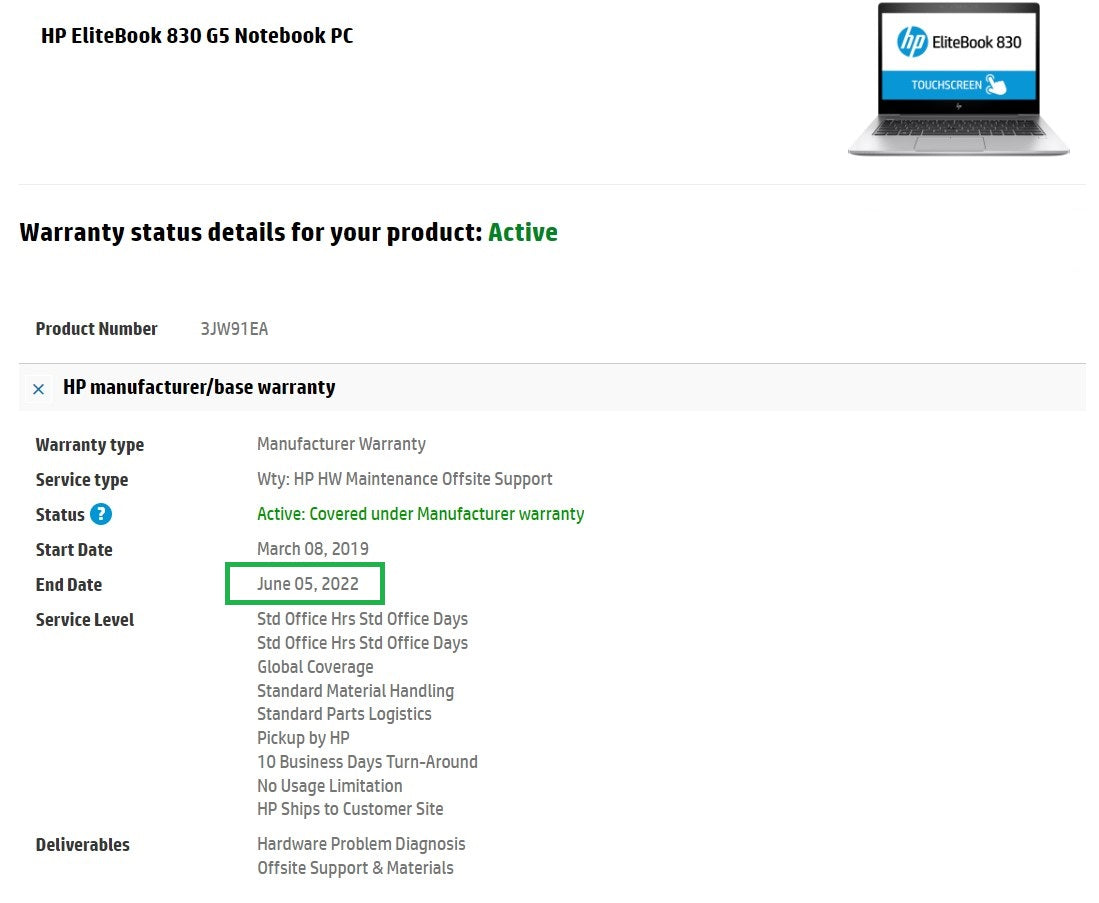Click the green Active warranty status word
This screenshot has width=1099, height=903.
523,232
